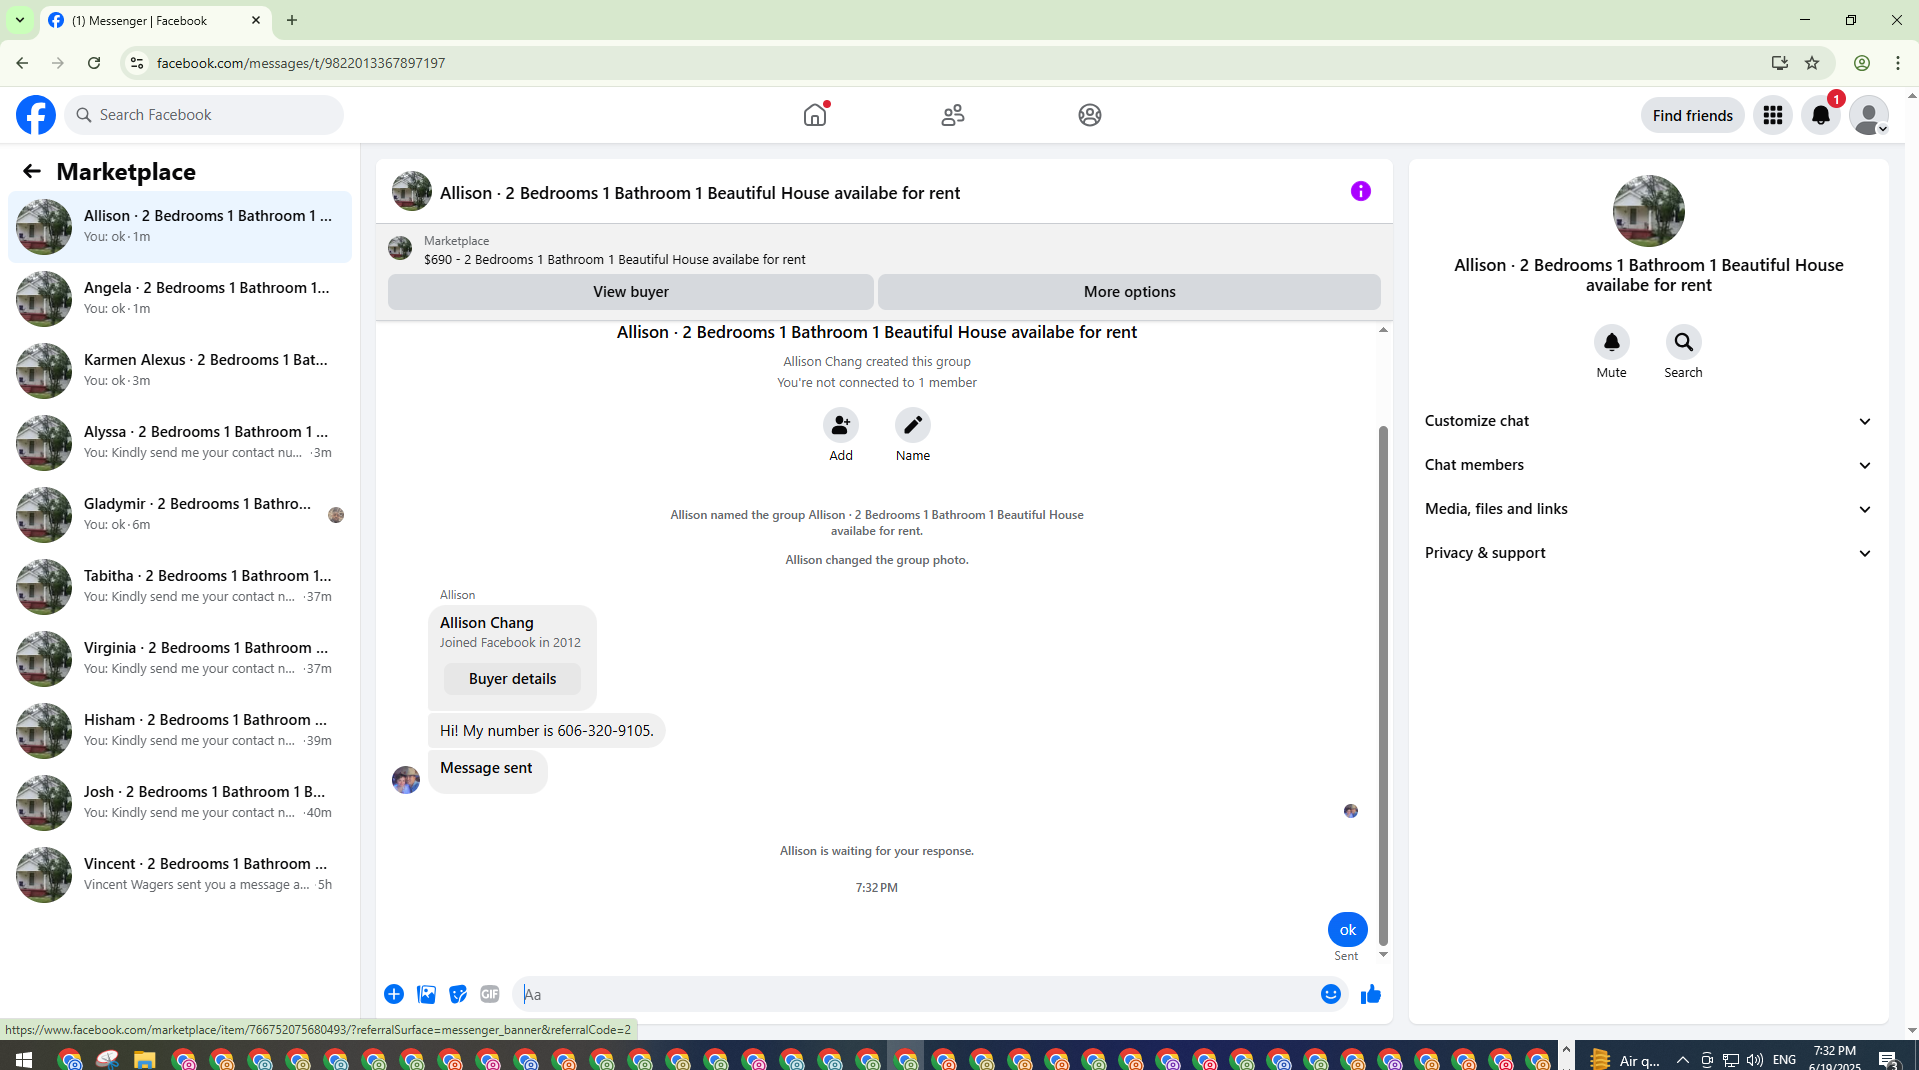Navigate back in the browser
1919x1070 pixels.
(22, 63)
